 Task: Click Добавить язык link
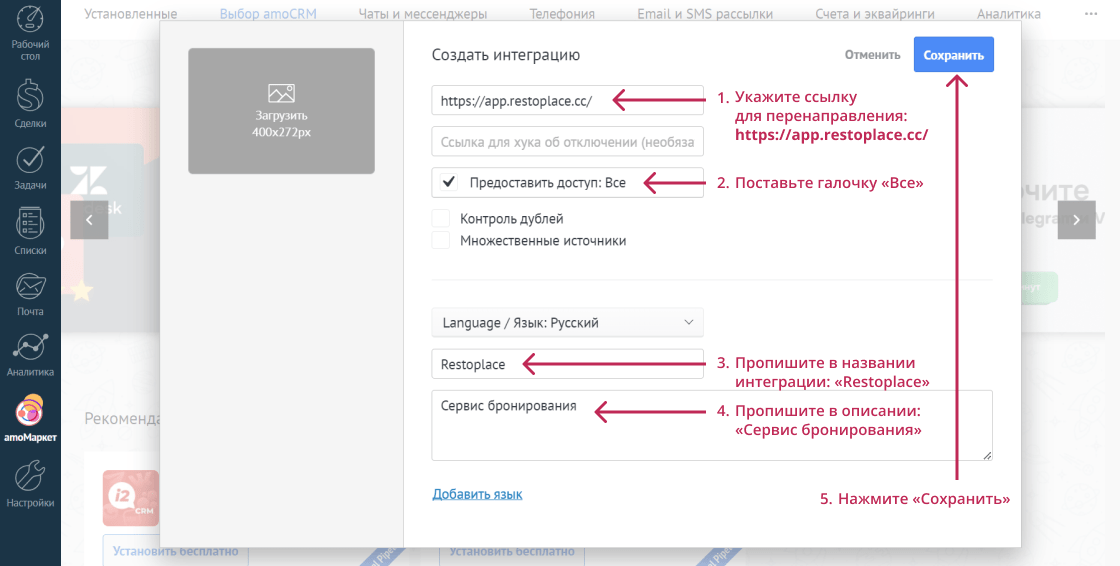coord(477,494)
